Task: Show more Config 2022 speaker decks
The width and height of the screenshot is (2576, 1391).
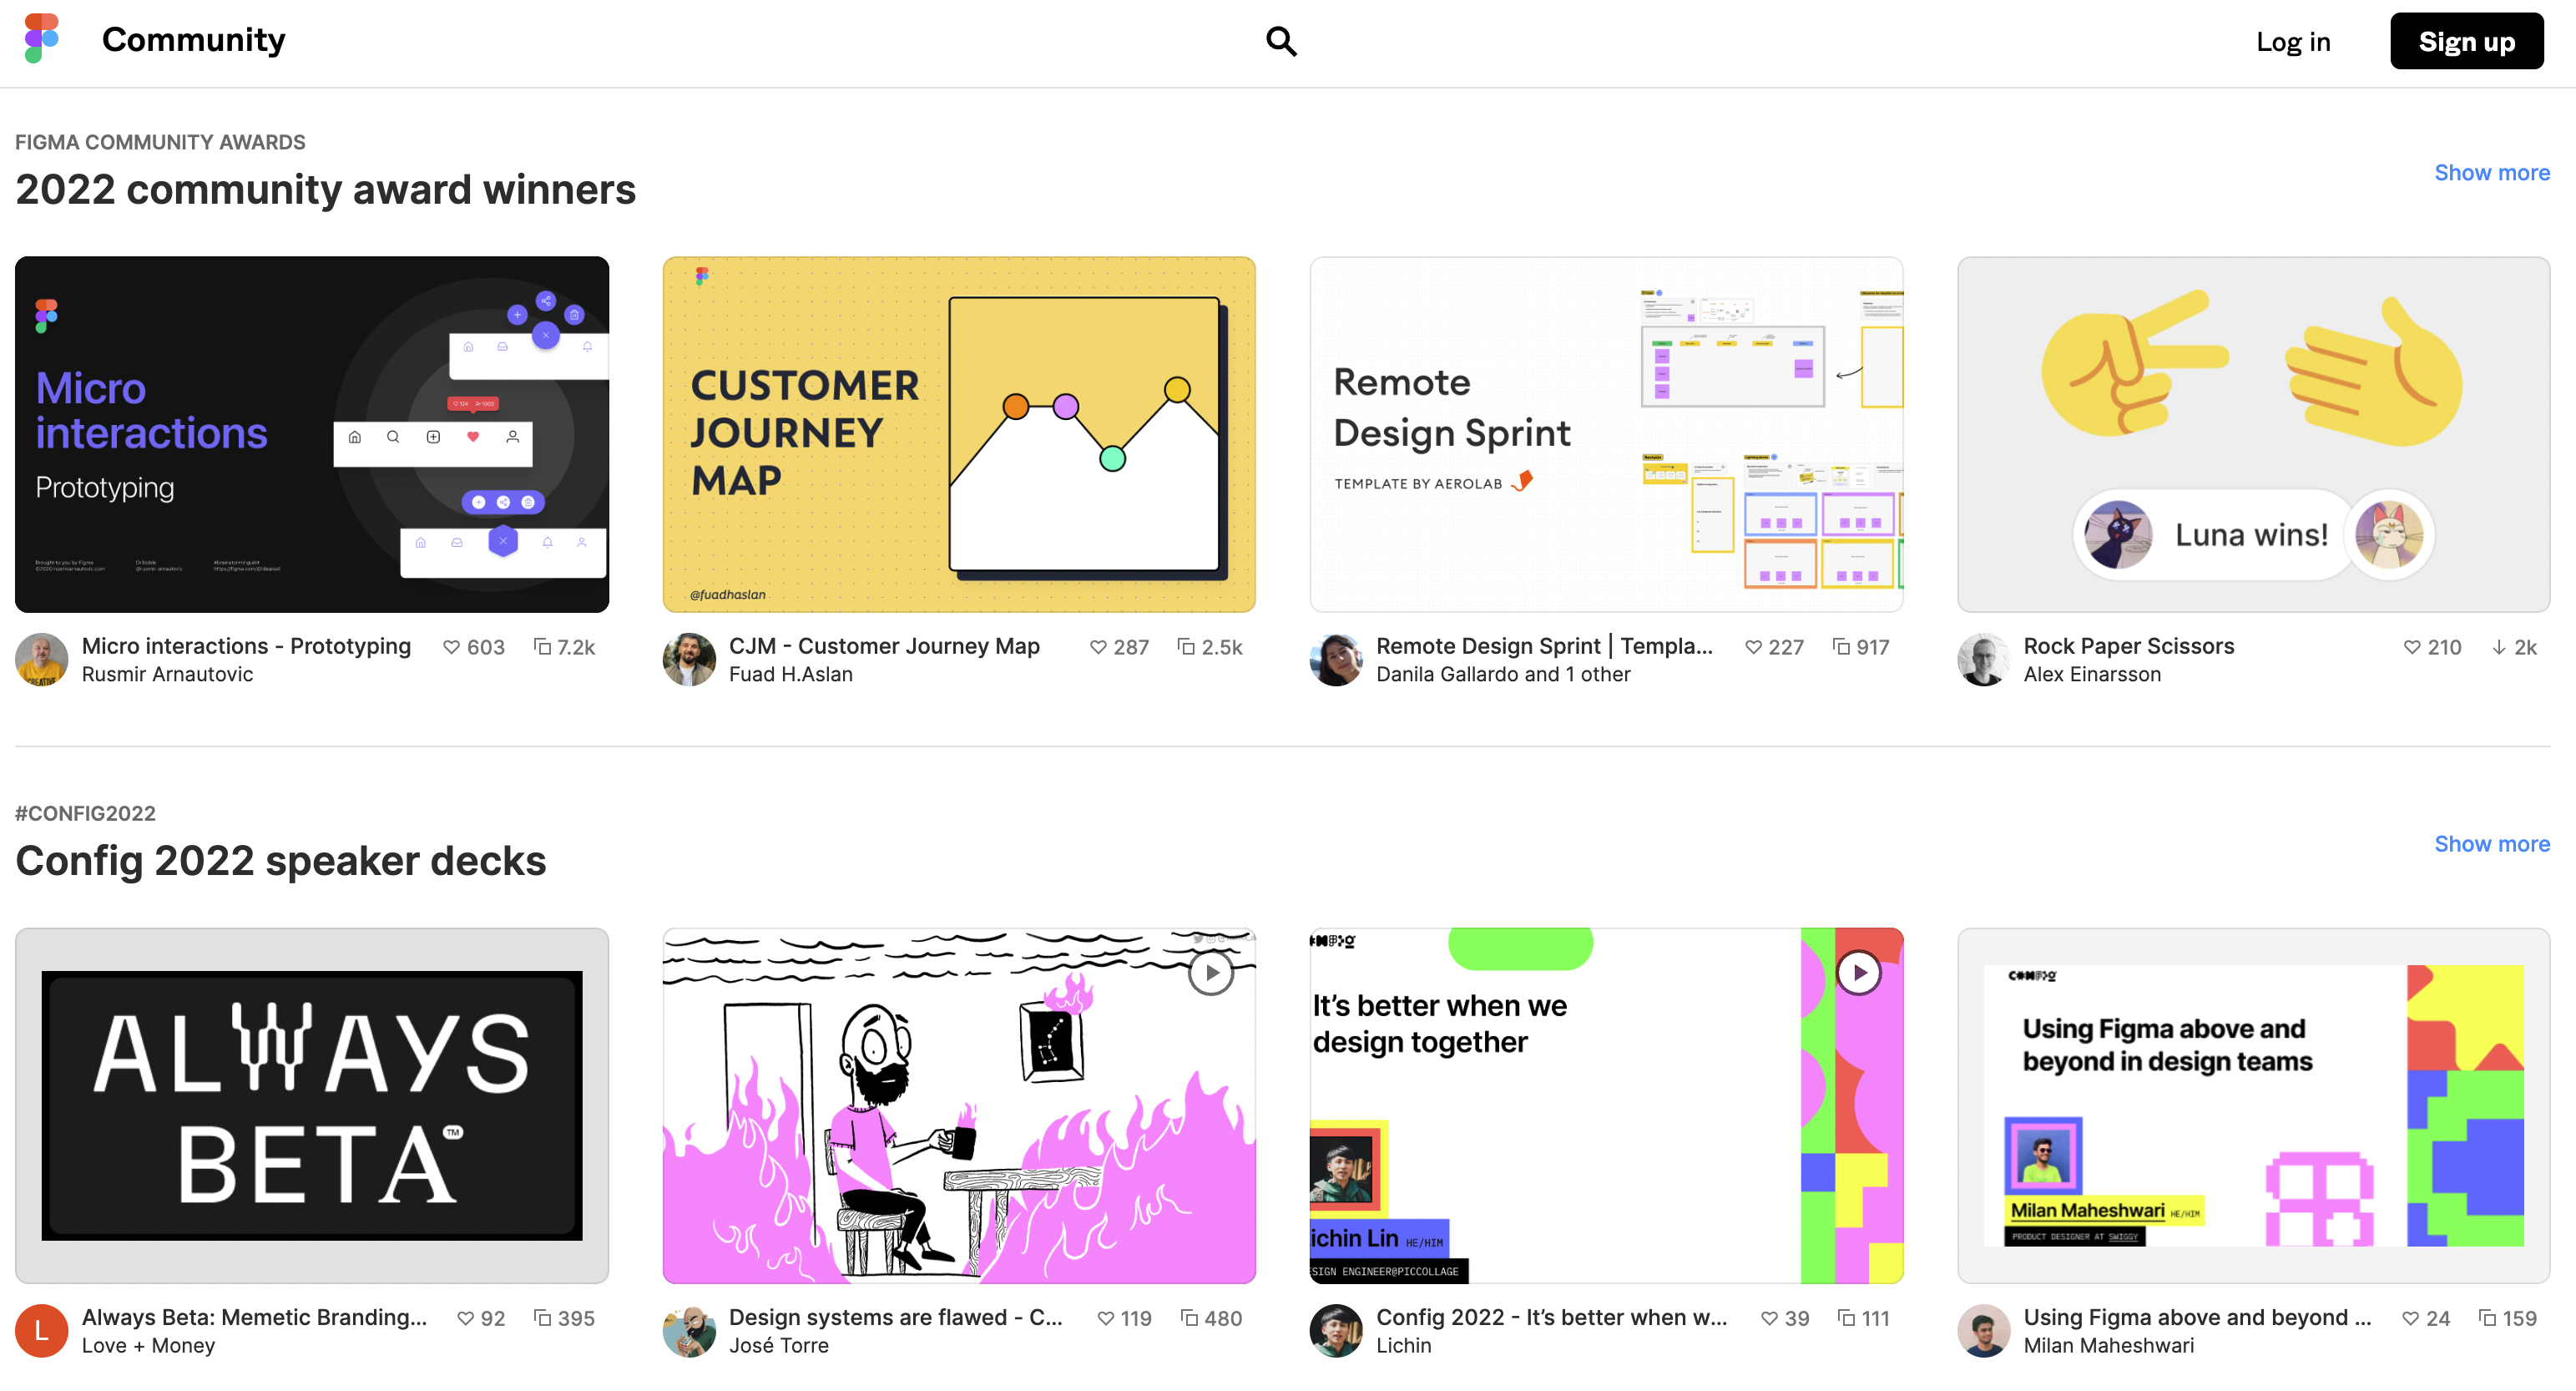Action: coord(2491,843)
